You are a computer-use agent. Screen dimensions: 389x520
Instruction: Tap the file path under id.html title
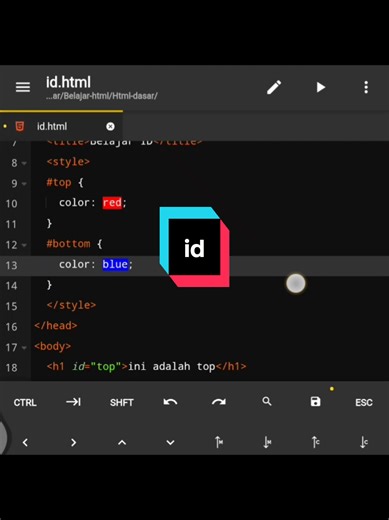102,96
